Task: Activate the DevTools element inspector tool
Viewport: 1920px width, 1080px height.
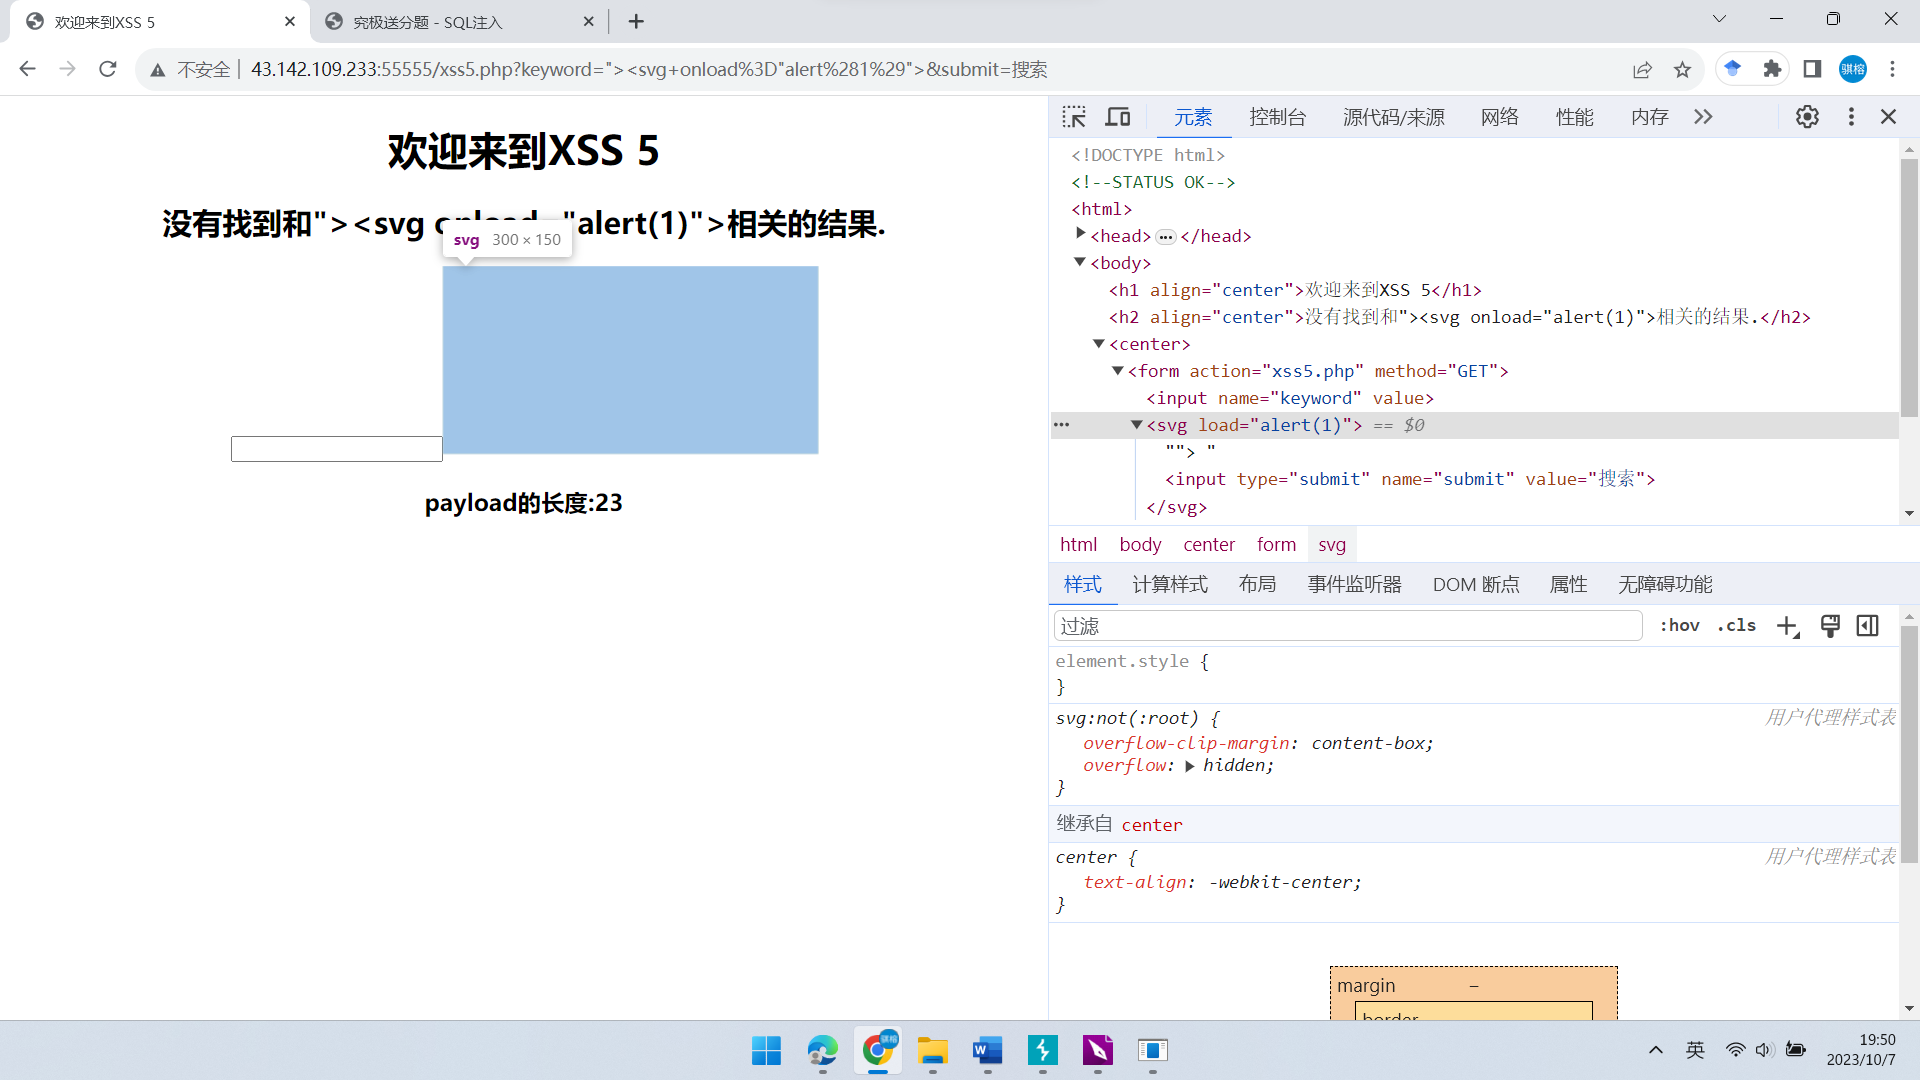Action: click(x=1074, y=117)
